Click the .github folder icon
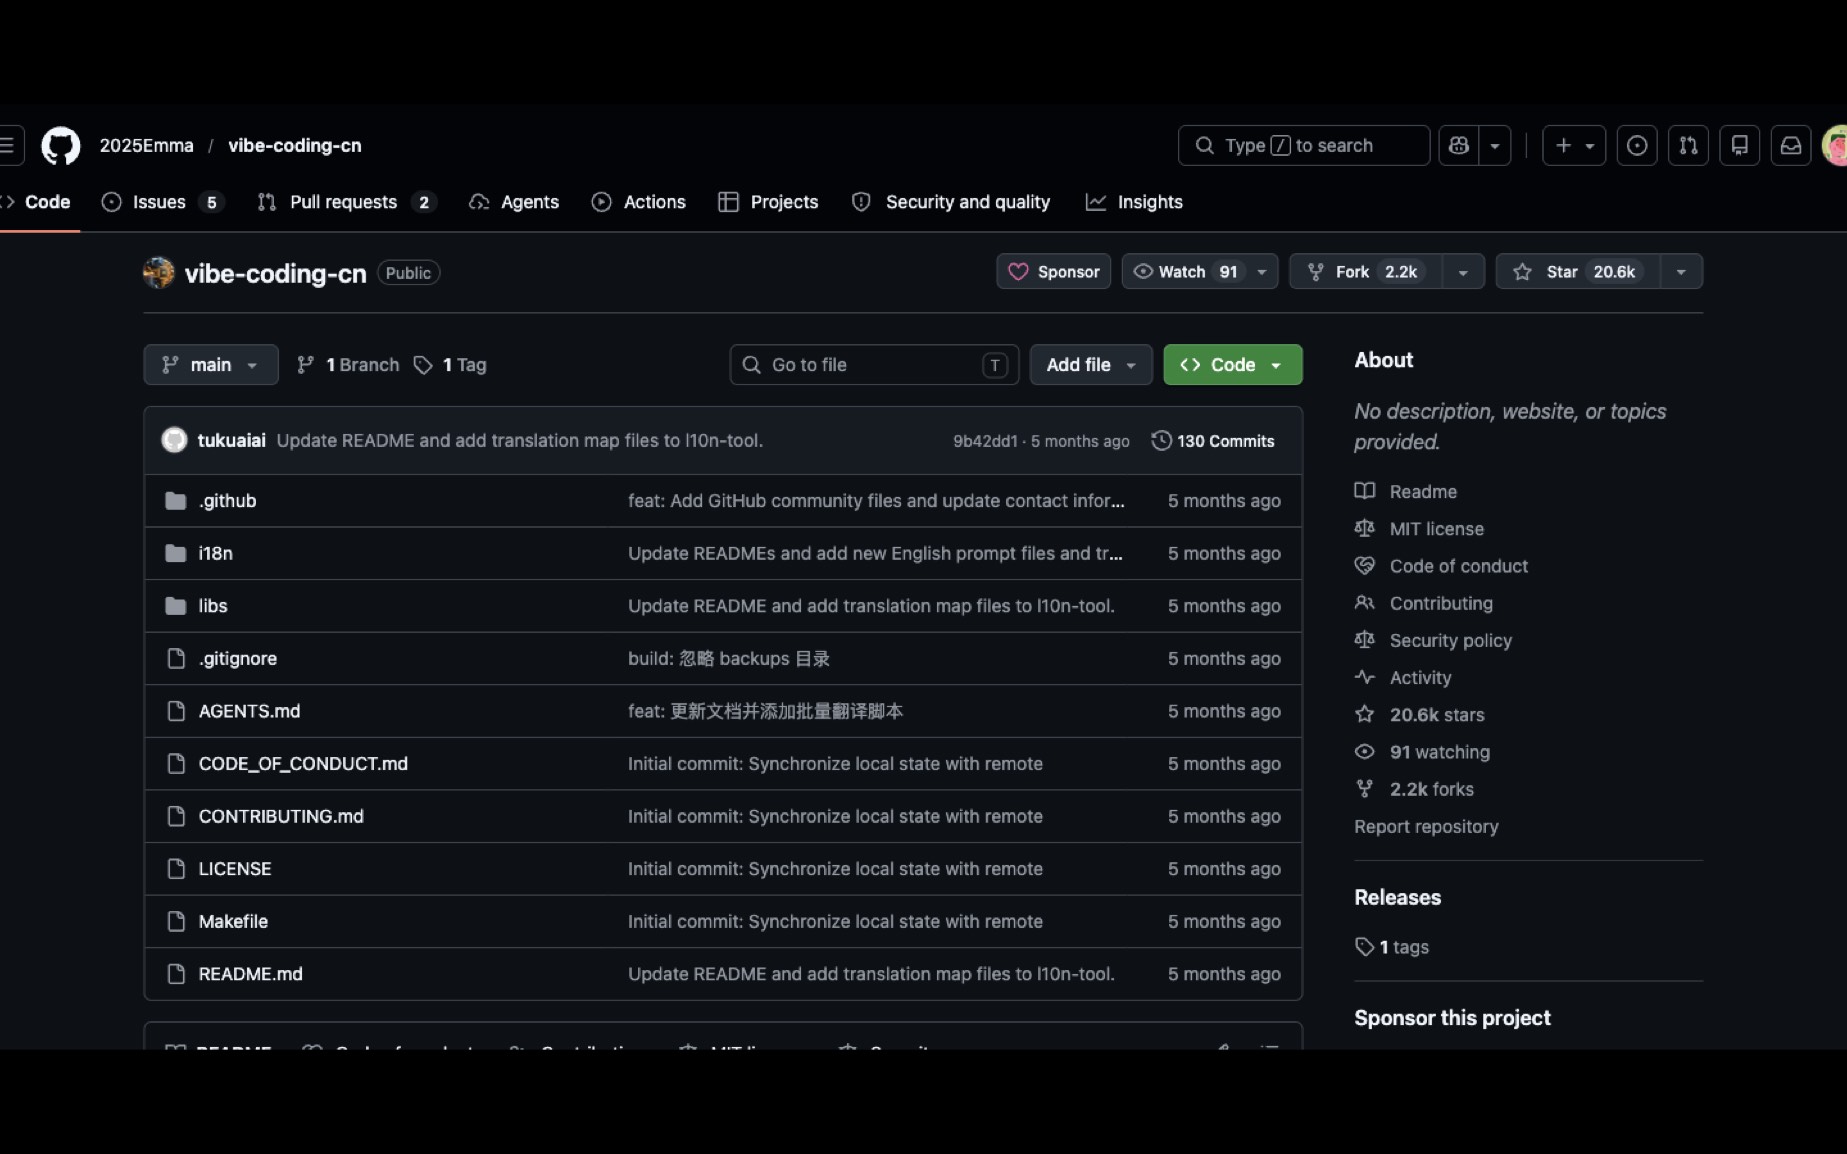 coord(176,501)
